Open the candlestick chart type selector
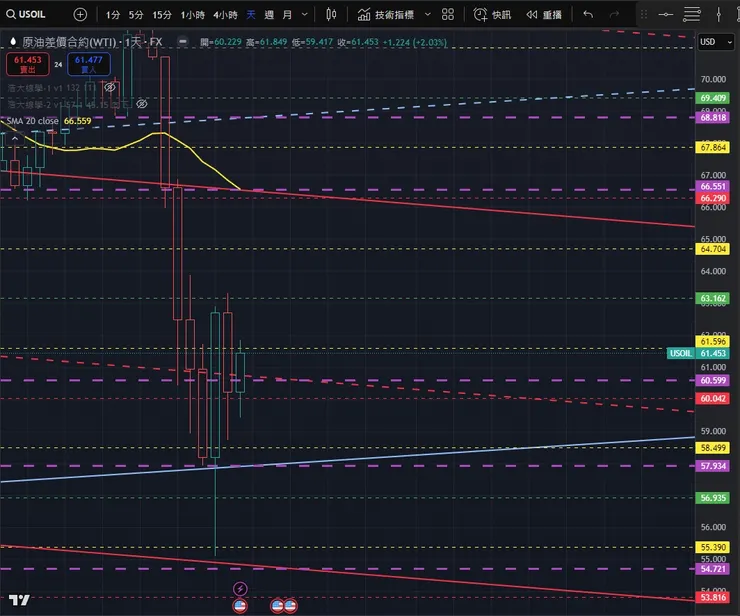Screen dimensions: 740x616 pos(332,15)
